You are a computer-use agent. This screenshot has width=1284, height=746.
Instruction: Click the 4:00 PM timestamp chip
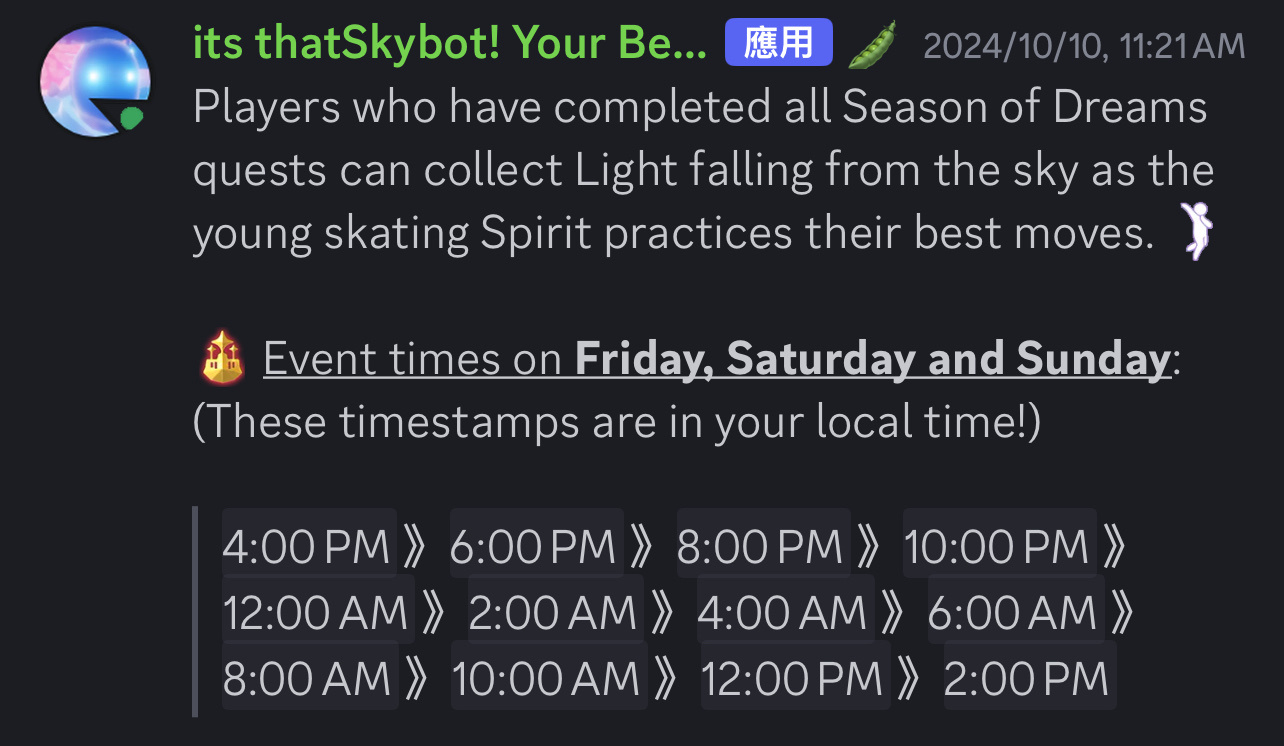[309, 545]
